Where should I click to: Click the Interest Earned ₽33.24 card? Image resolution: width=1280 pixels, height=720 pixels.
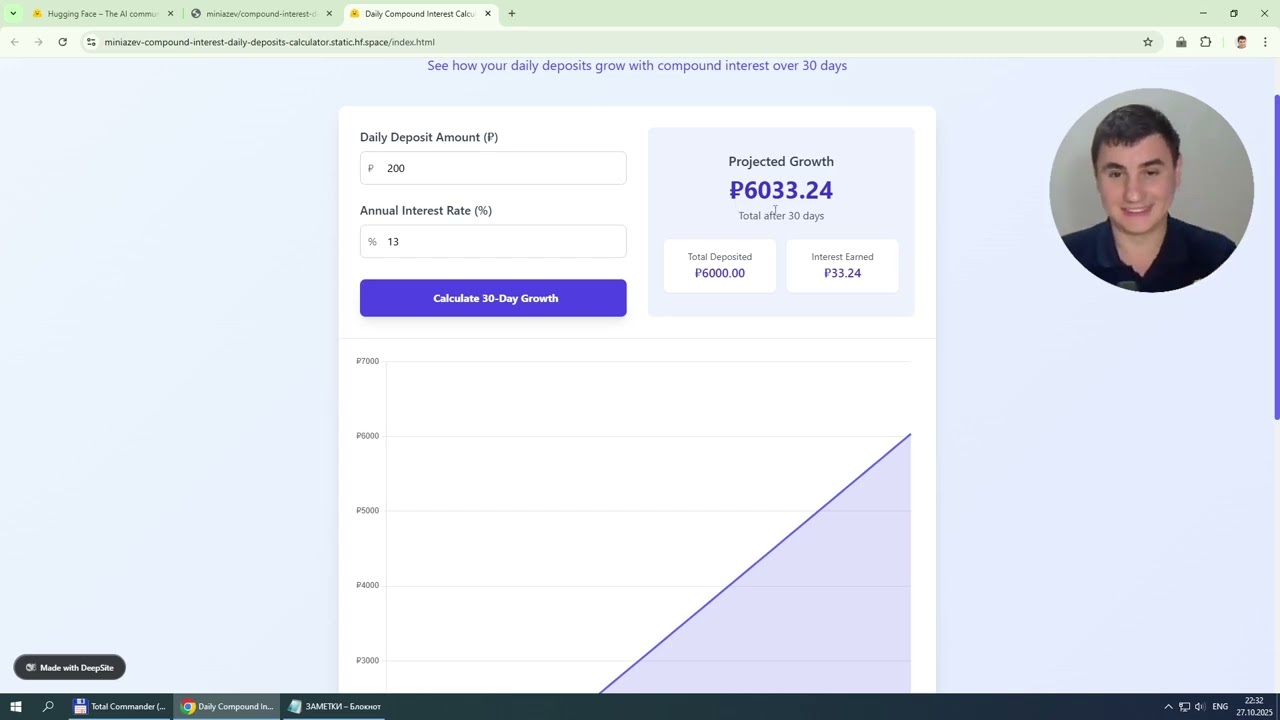[842, 265]
